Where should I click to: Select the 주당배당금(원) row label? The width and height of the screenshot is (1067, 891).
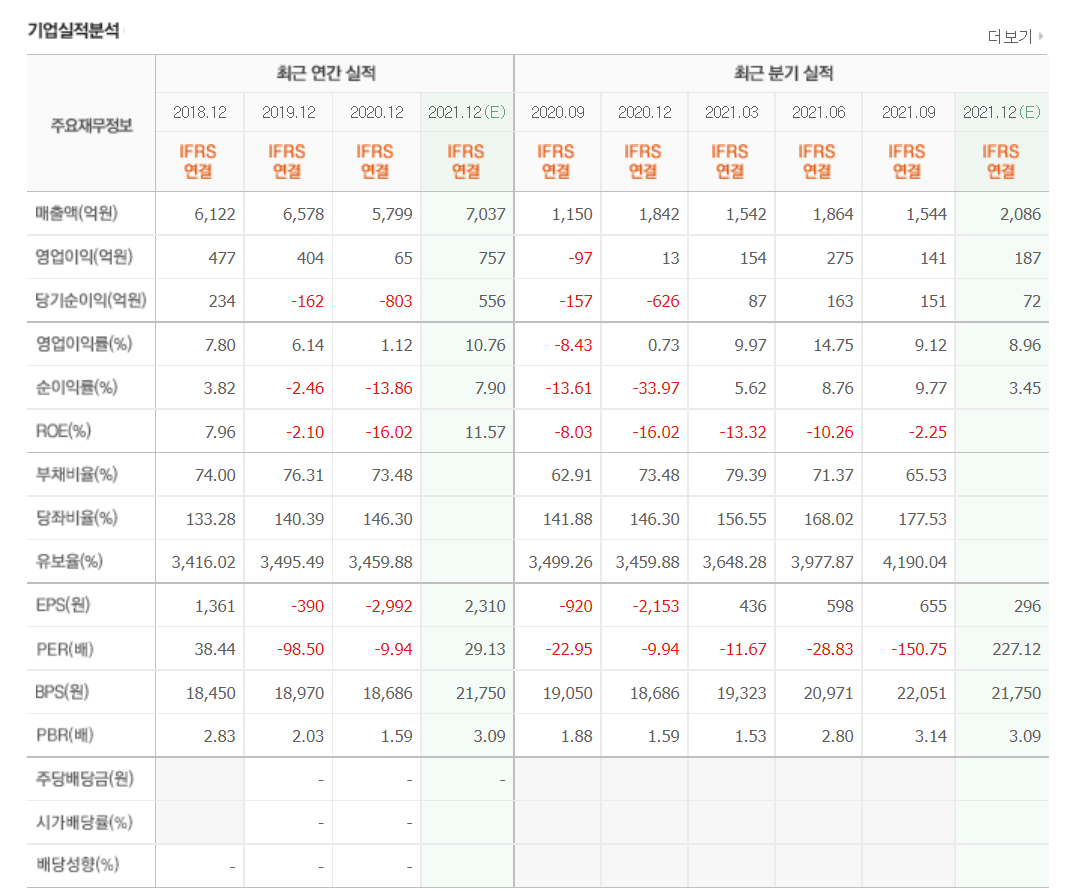tap(84, 779)
